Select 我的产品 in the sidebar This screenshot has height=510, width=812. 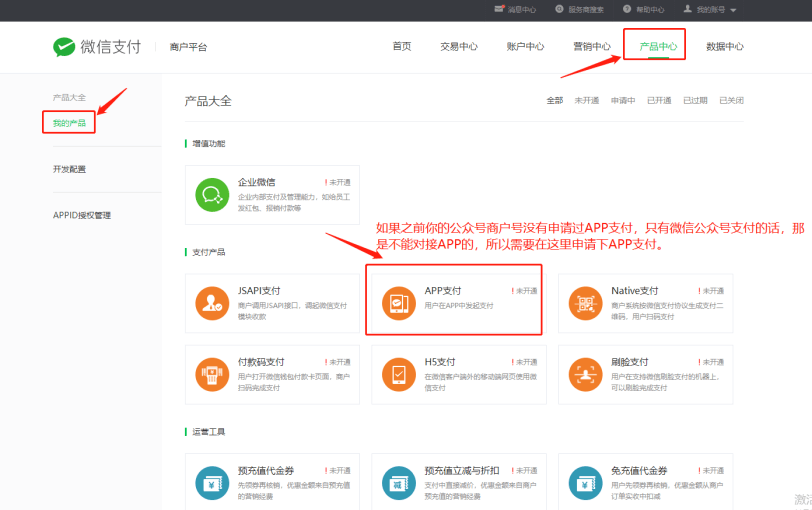click(x=69, y=123)
